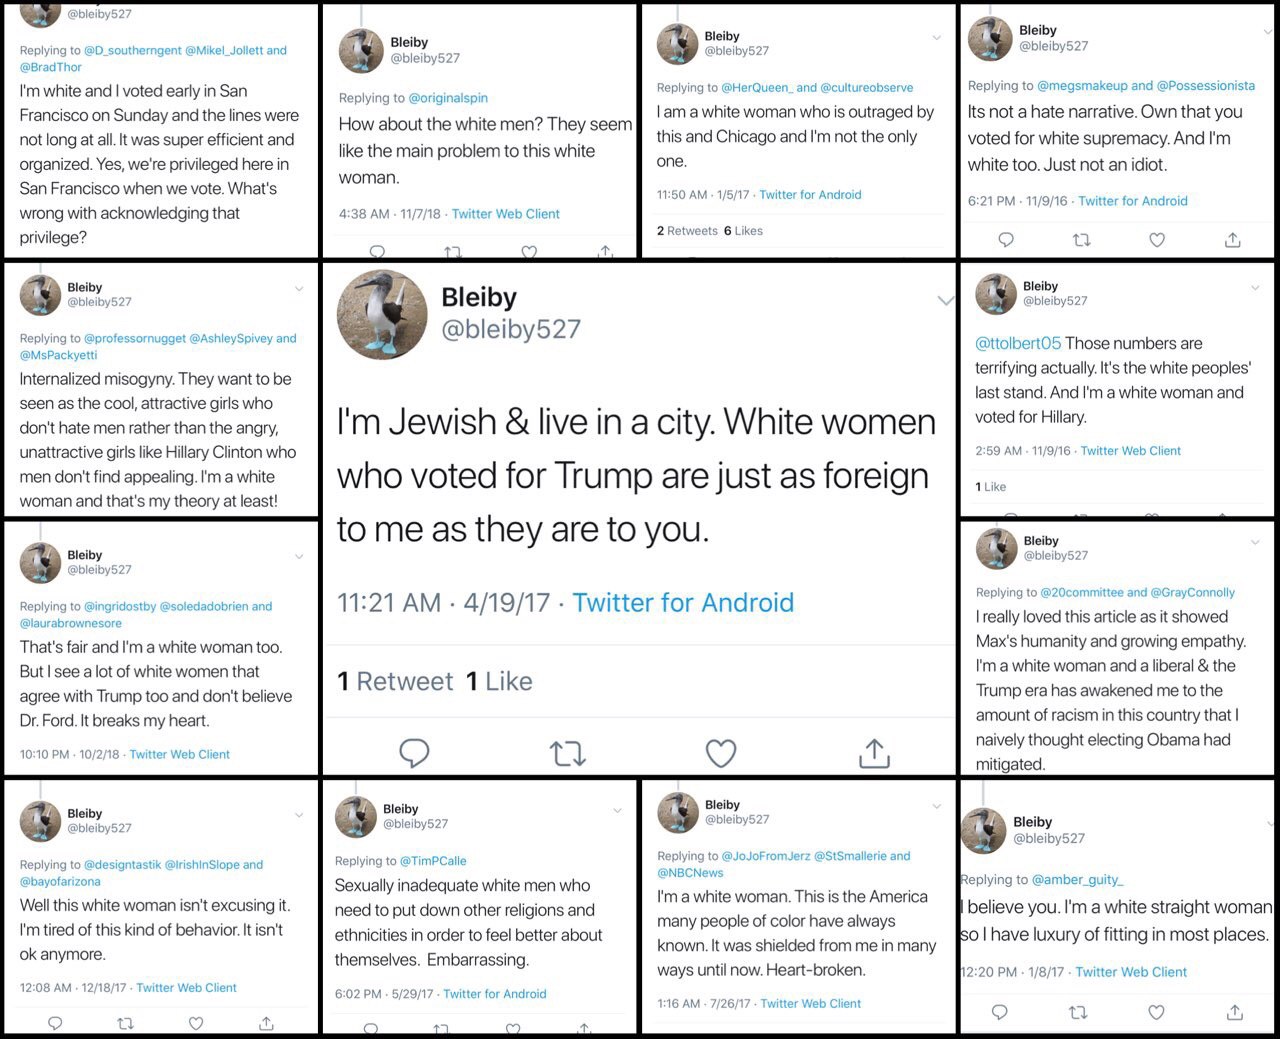Open @ttolbert05 profile mention
1280x1039 pixels.
[x=1018, y=343]
